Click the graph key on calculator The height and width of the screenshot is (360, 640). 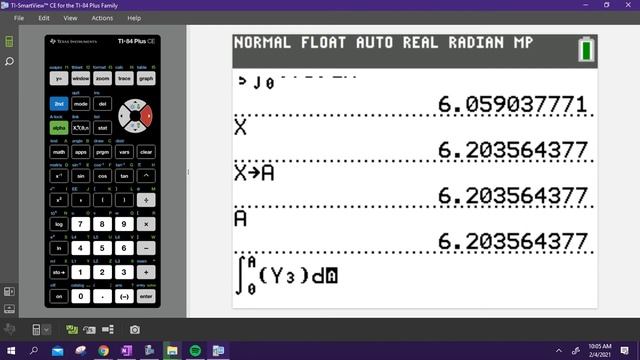pos(146,78)
